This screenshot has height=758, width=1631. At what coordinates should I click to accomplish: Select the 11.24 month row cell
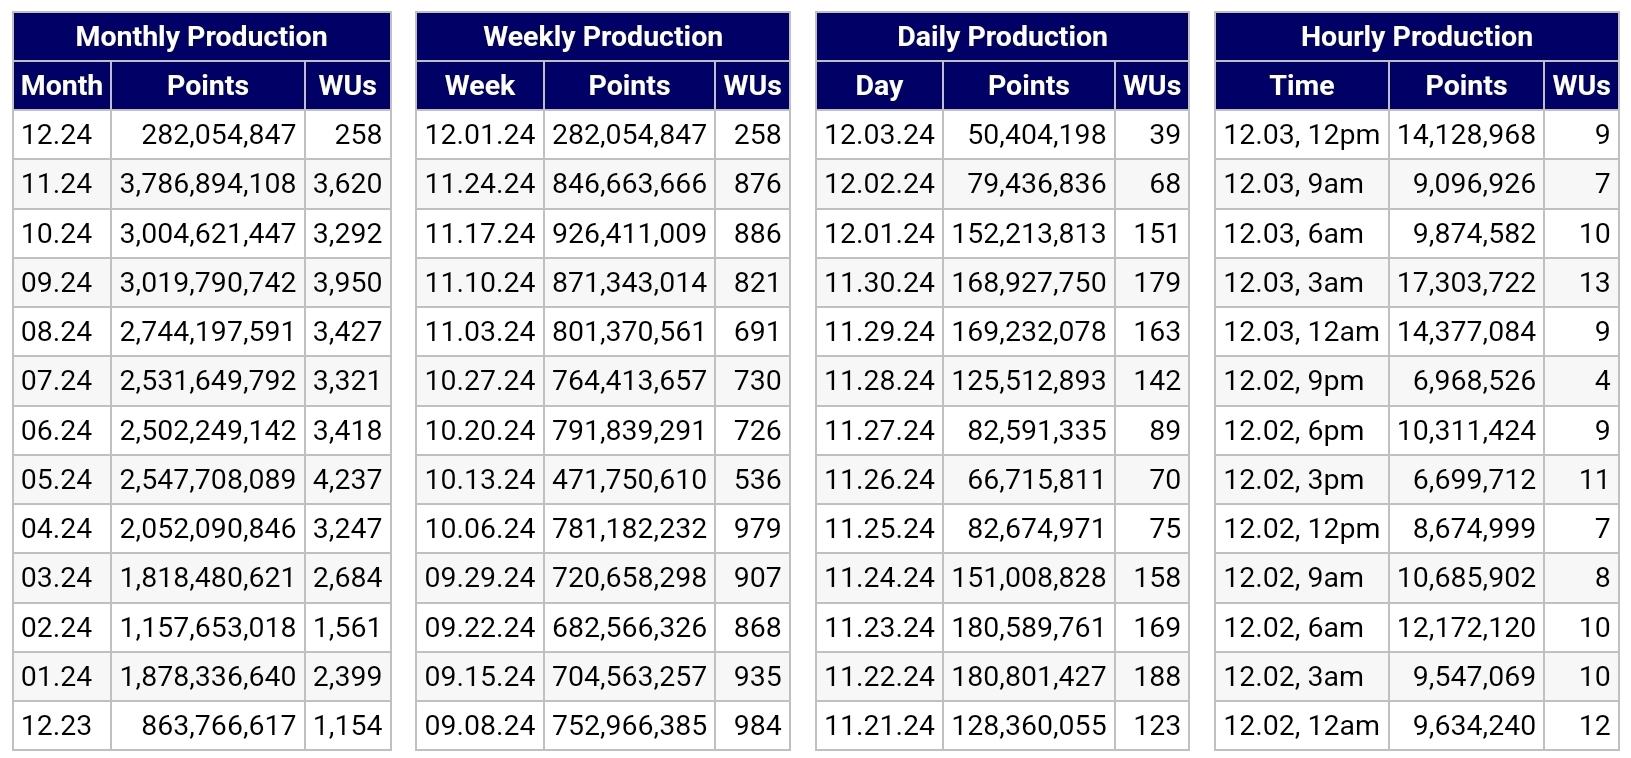click(x=57, y=184)
